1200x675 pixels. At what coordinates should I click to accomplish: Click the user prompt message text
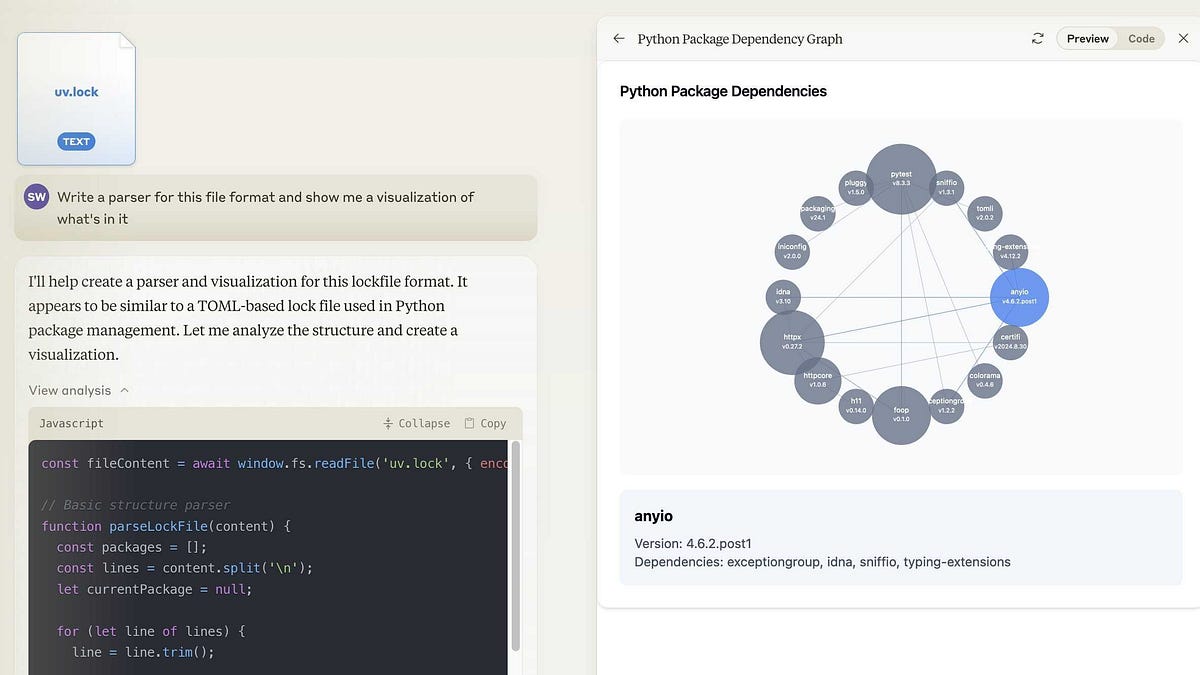pyautogui.click(x=266, y=208)
